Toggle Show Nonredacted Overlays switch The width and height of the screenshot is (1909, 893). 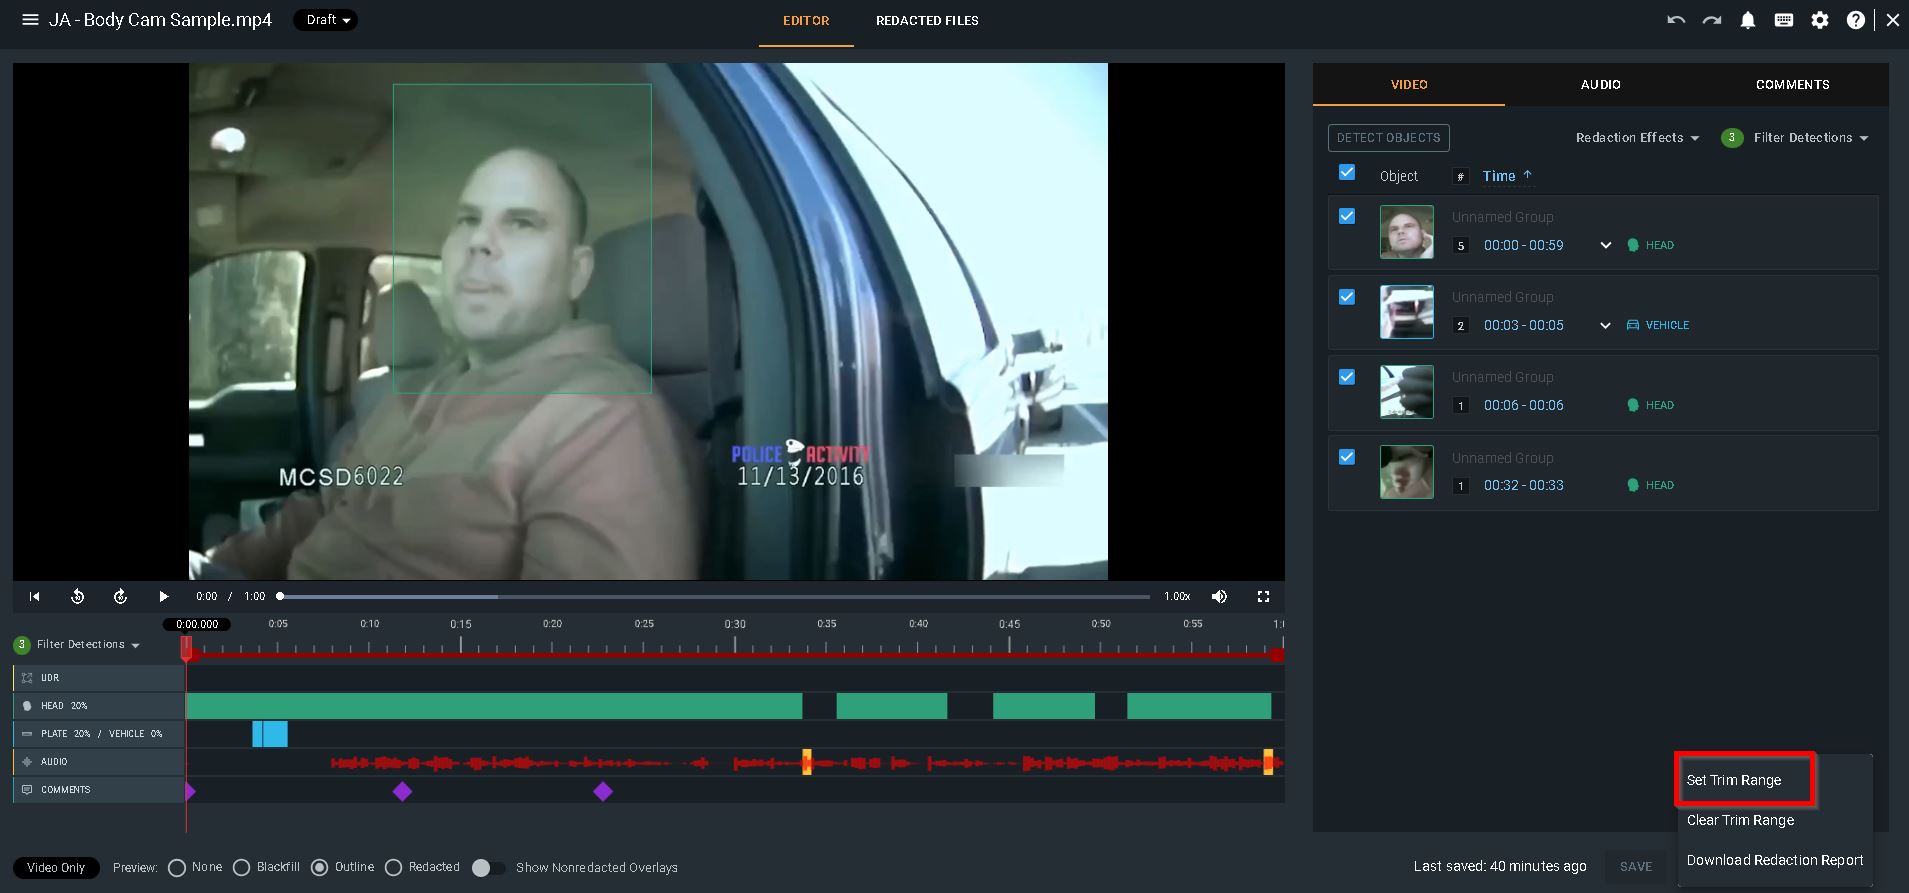pos(487,867)
